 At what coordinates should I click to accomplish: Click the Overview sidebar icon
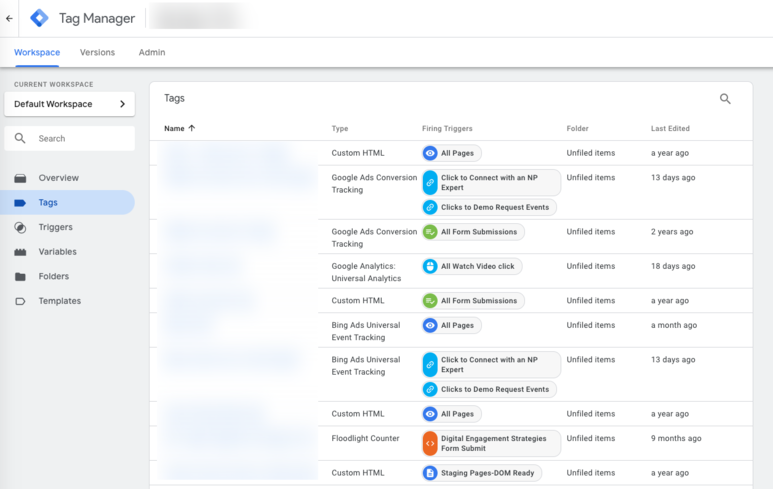tap(20, 178)
